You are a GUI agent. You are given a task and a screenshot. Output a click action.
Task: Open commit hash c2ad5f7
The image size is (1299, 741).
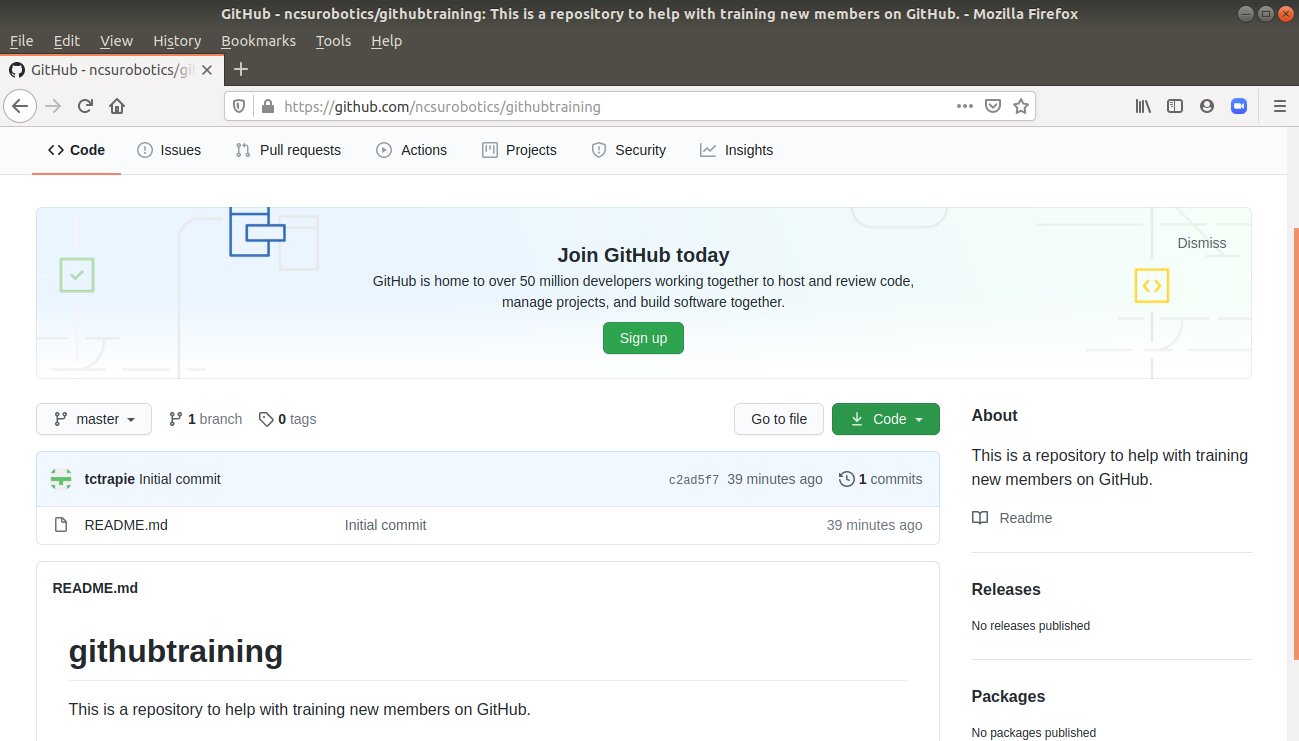(694, 480)
